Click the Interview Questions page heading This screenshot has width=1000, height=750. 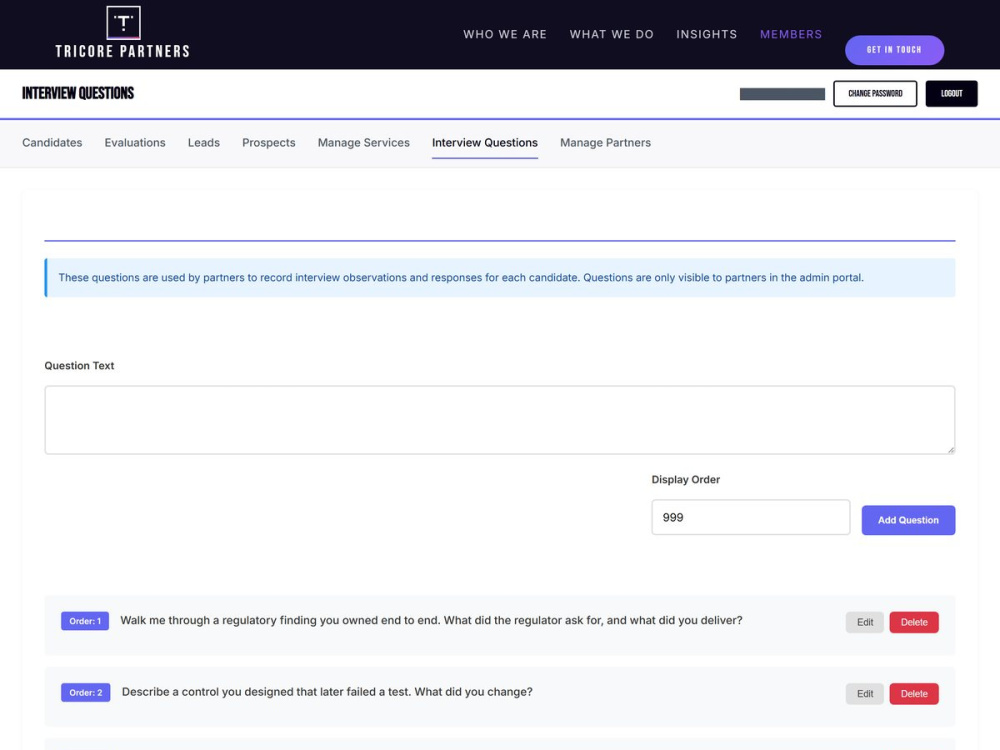pyautogui.click(x=78, y=93)
